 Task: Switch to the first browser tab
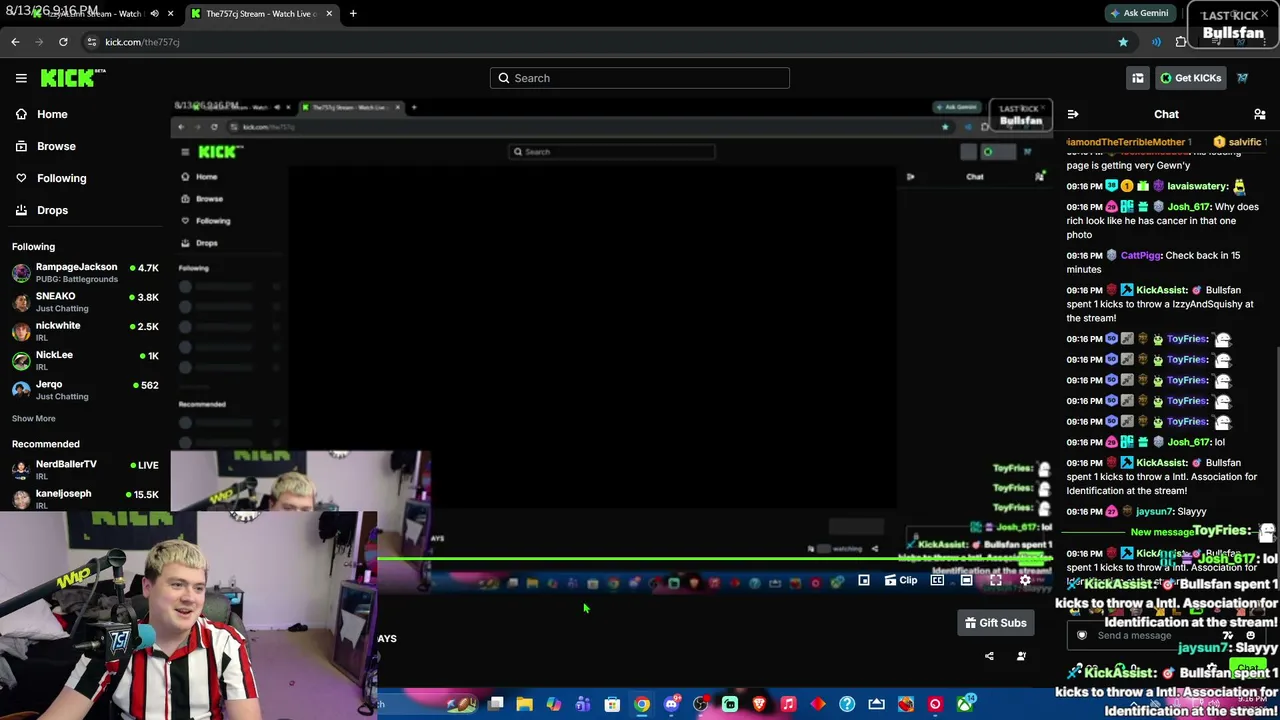(x=90, y=14)
